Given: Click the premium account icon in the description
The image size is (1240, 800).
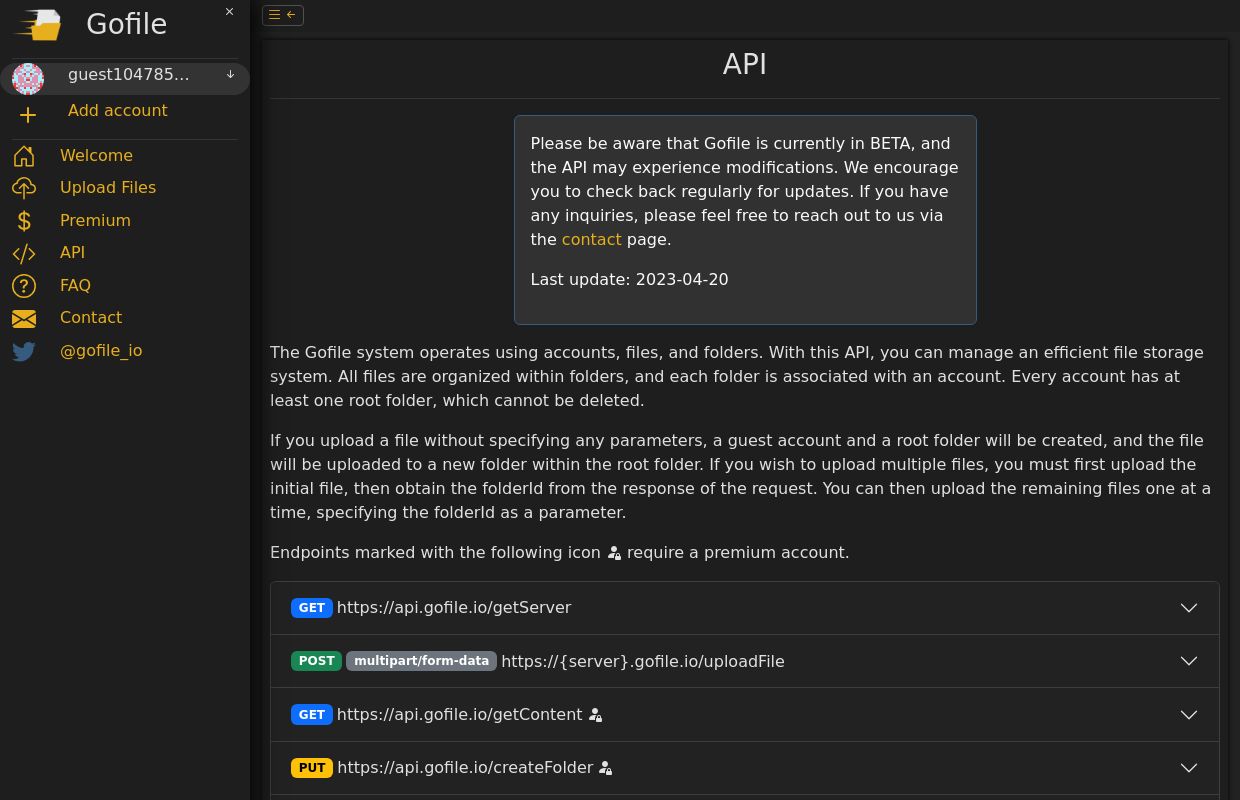Looking at the screenshot, I should 614,553.
